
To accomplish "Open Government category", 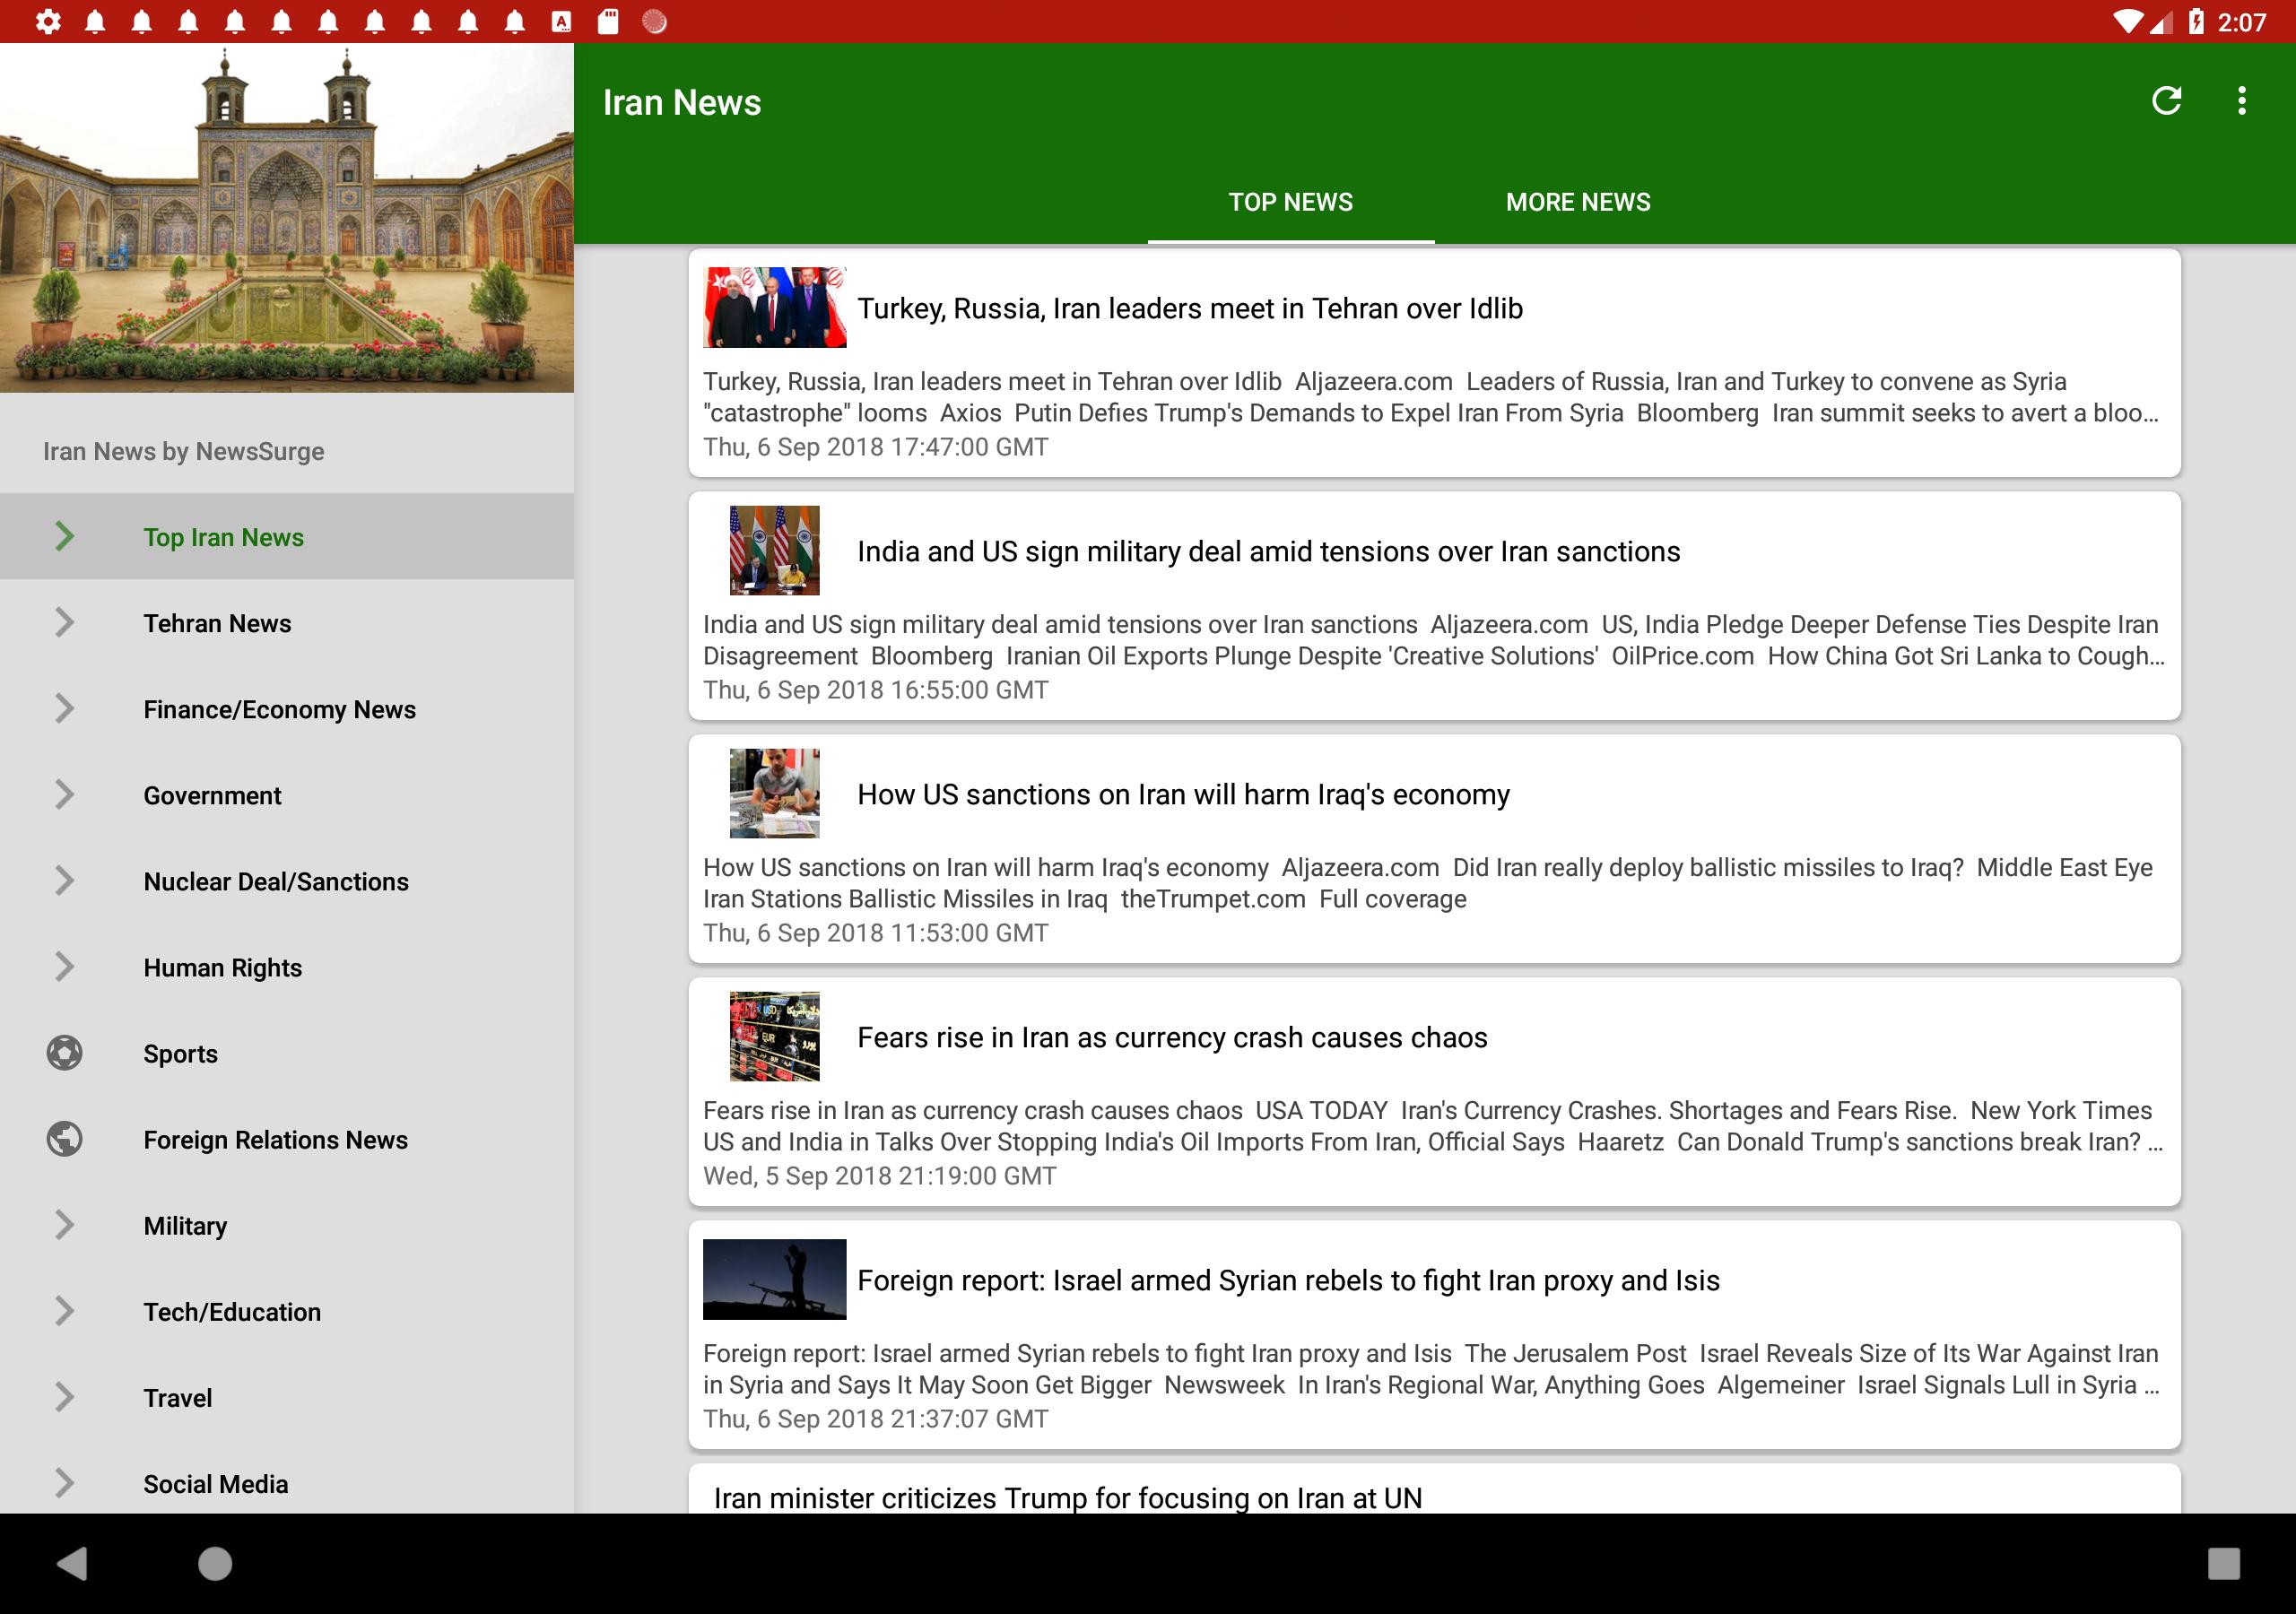I will 287,794.
